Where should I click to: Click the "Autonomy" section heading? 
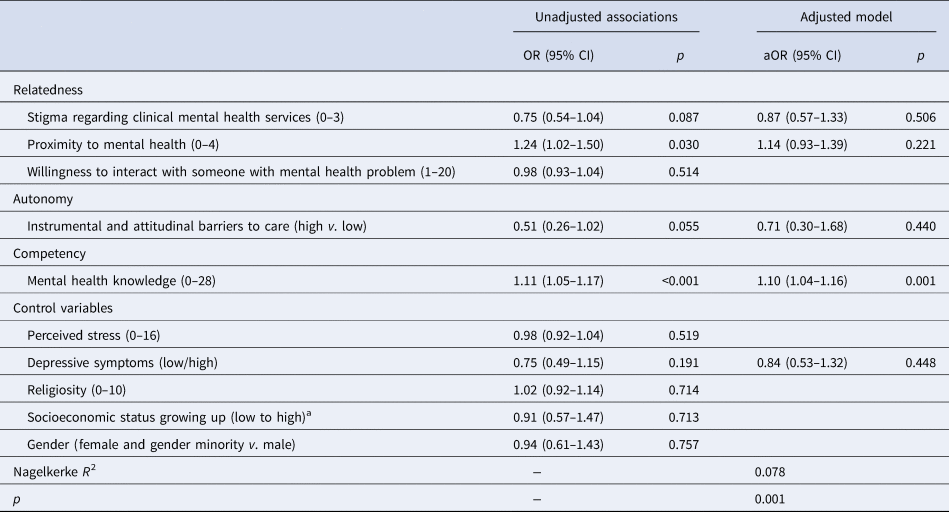42,199
